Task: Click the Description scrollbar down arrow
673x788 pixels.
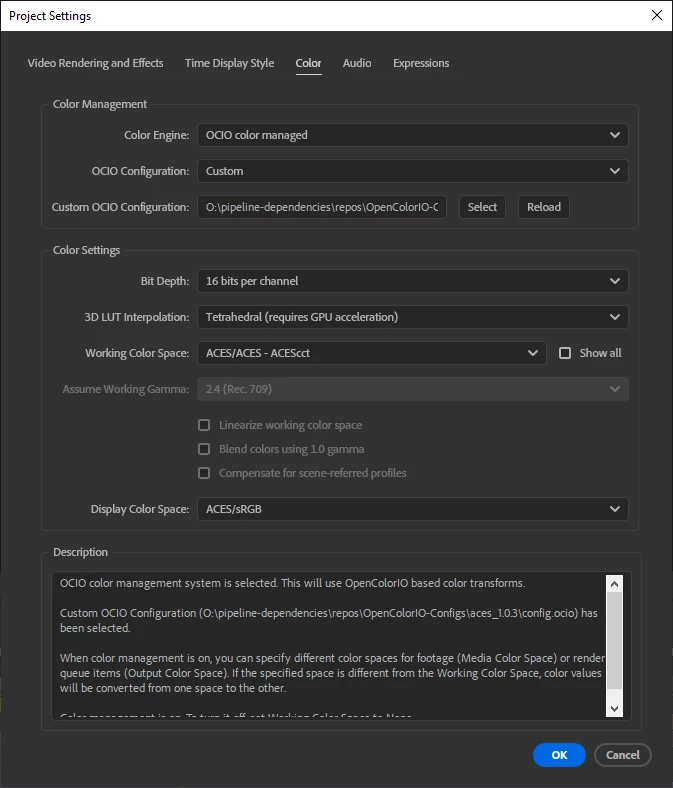Action: [614, 709]
